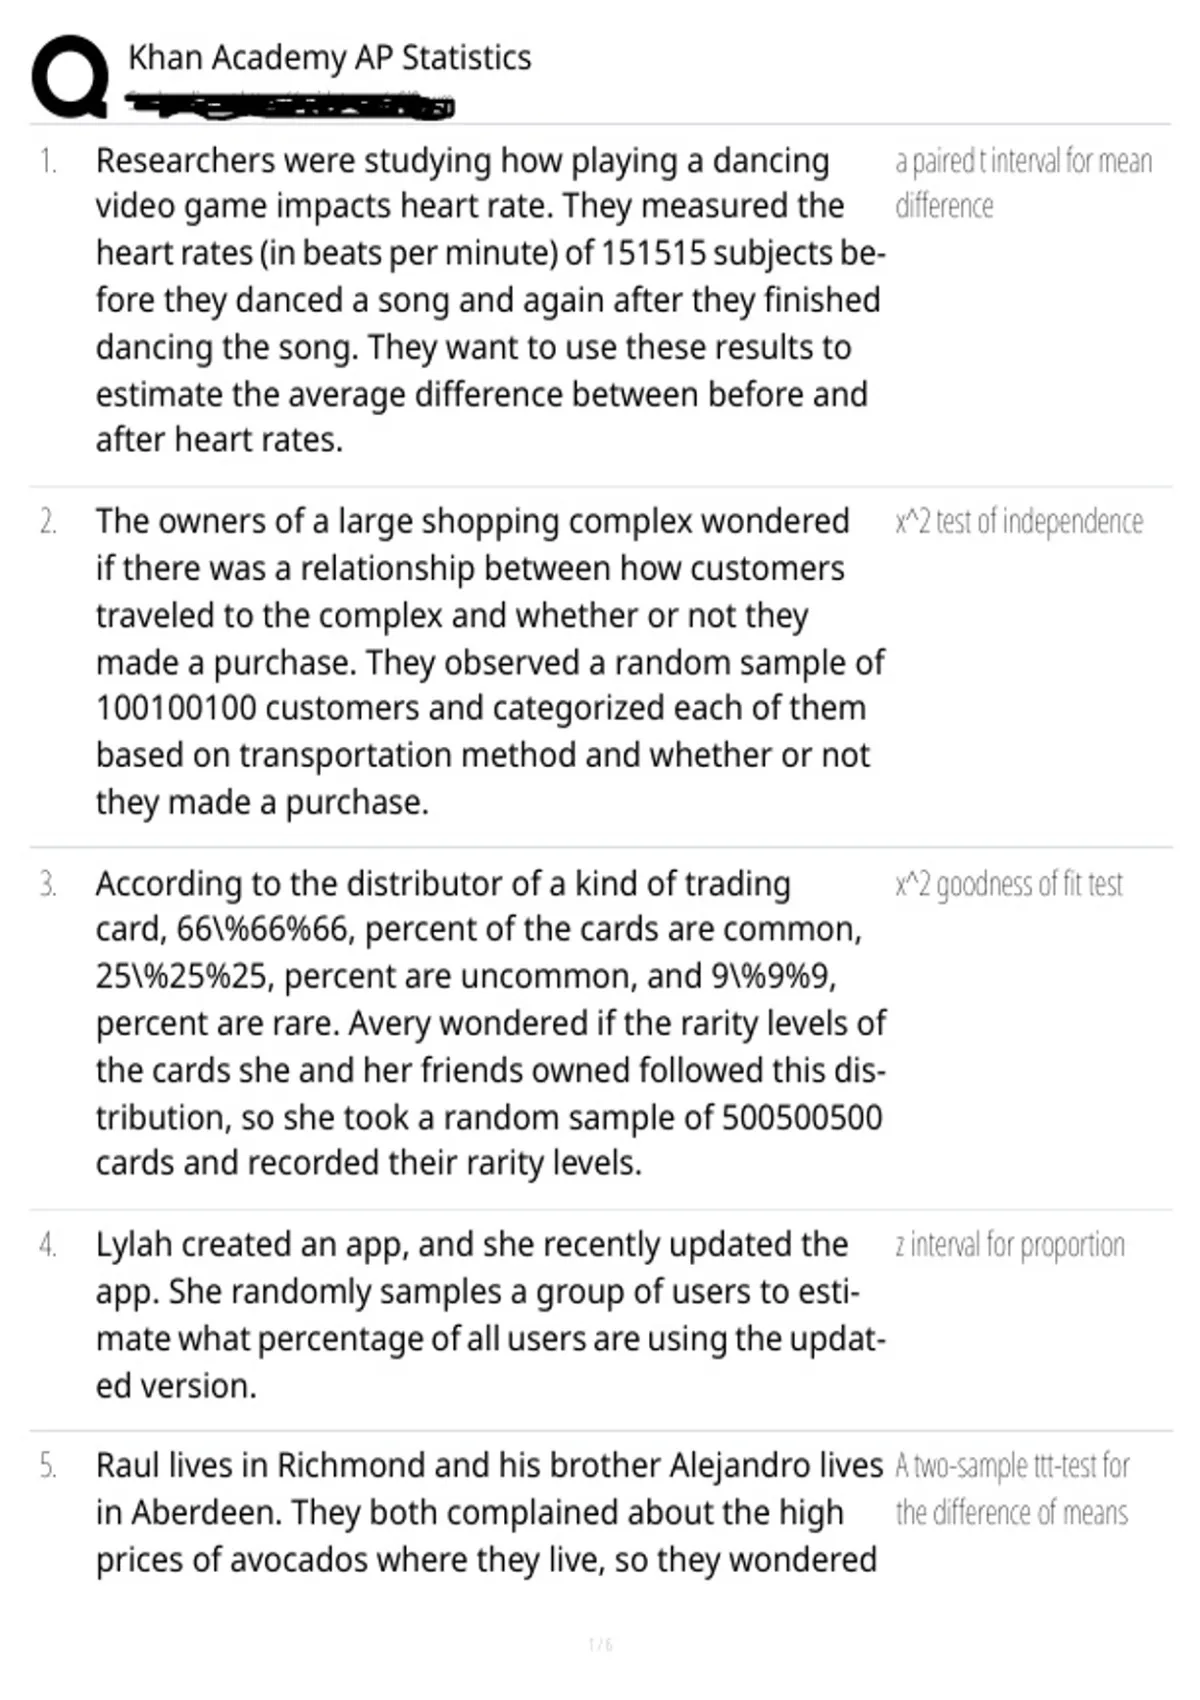Click the paired t interval answer
Viewport: 1200px width, 1700px height.
coord(1023,183)
